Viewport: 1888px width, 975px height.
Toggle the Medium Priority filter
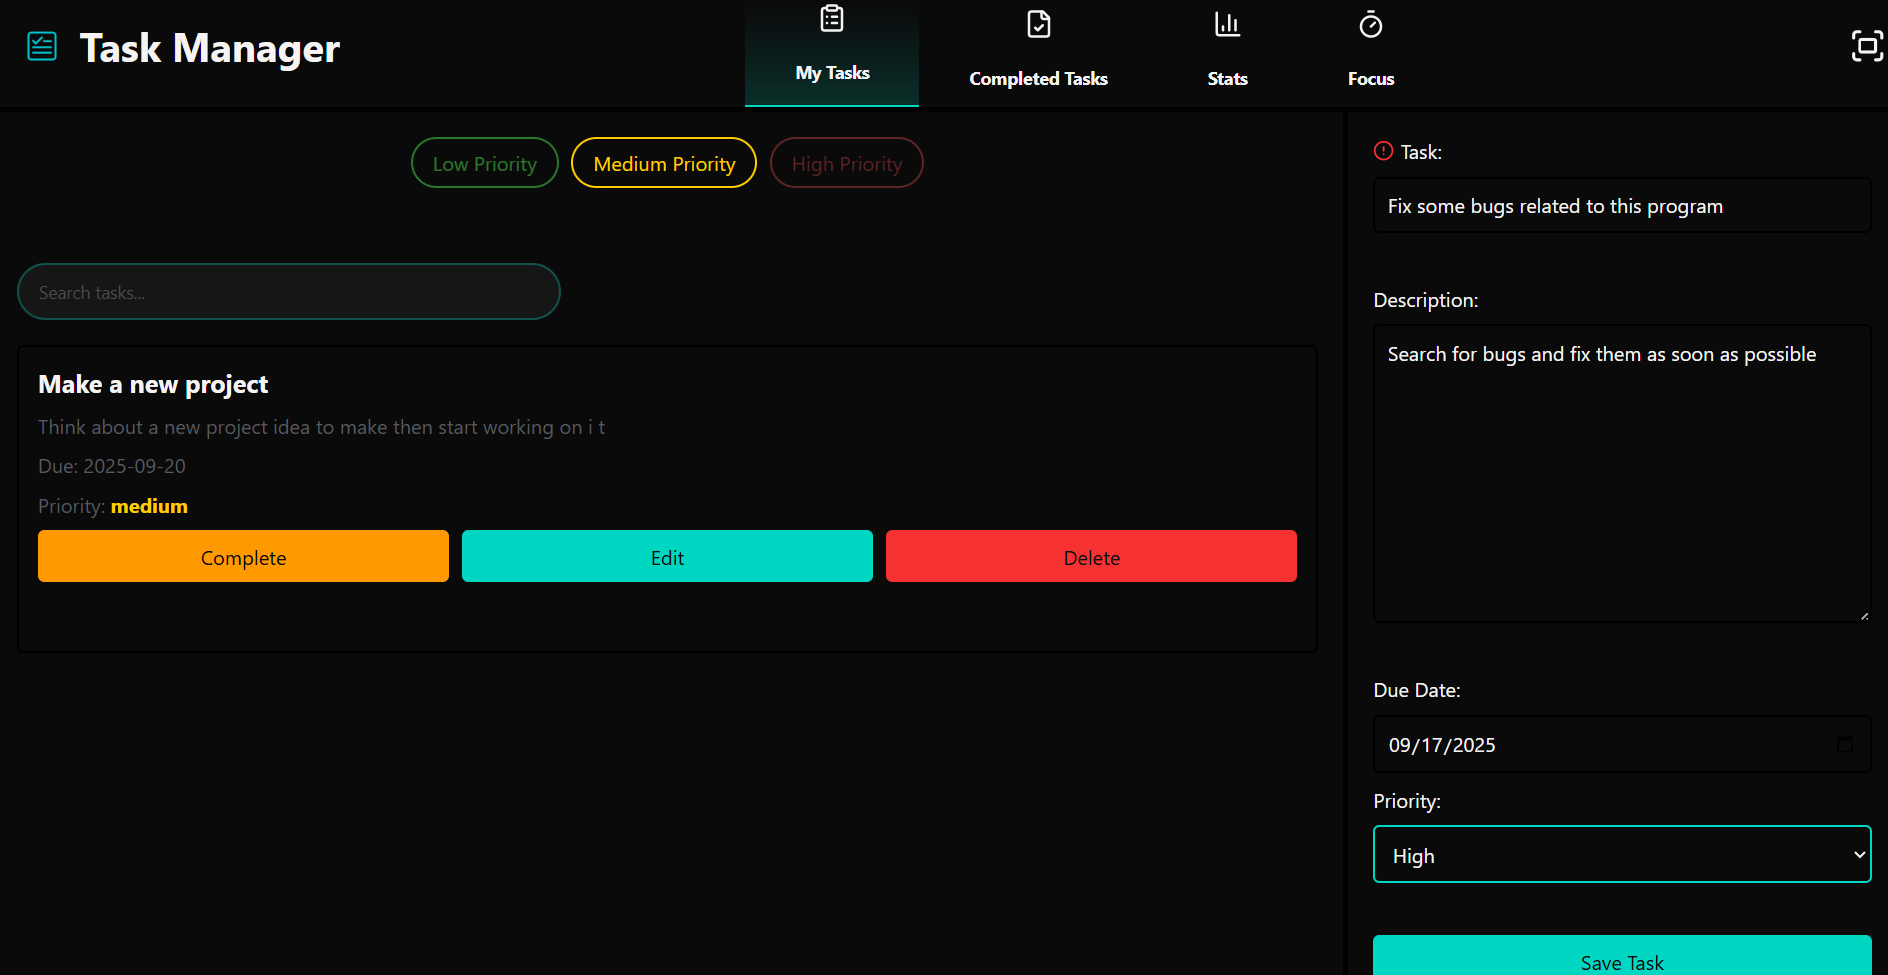pyautogui.click(x=664, y=163)
